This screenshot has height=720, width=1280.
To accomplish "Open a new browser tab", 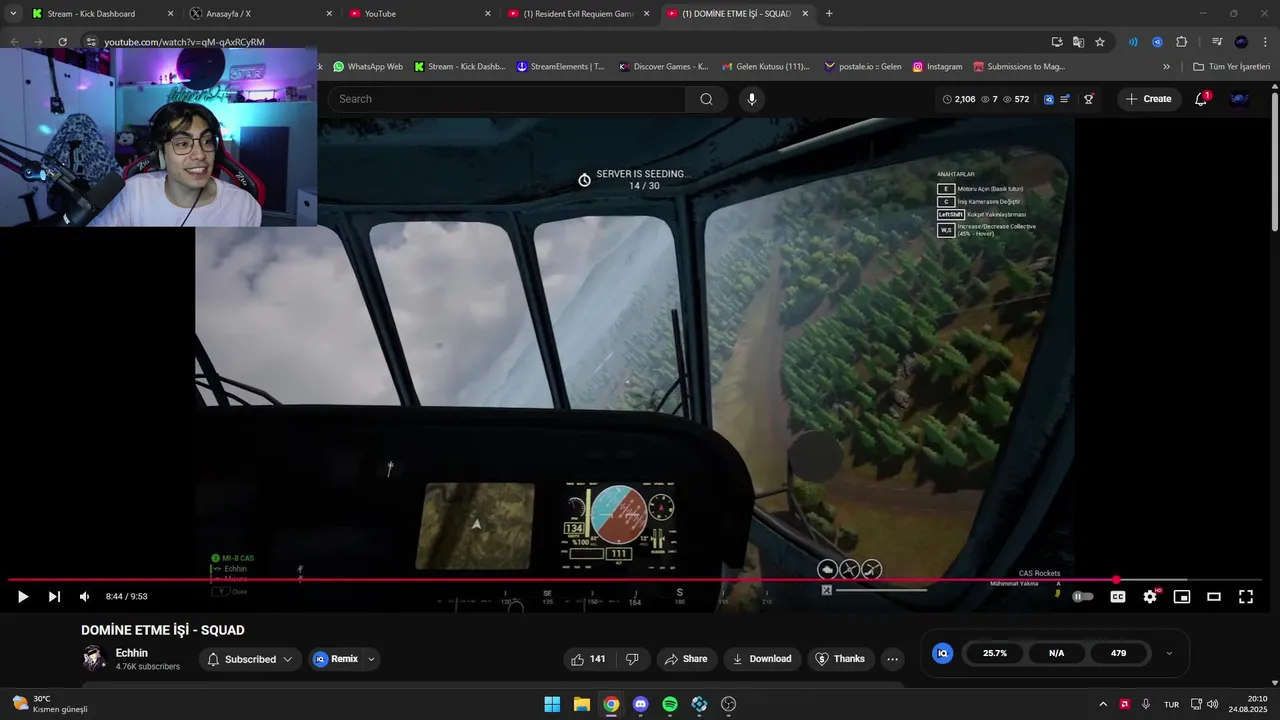I will click(x=829, y=14).
